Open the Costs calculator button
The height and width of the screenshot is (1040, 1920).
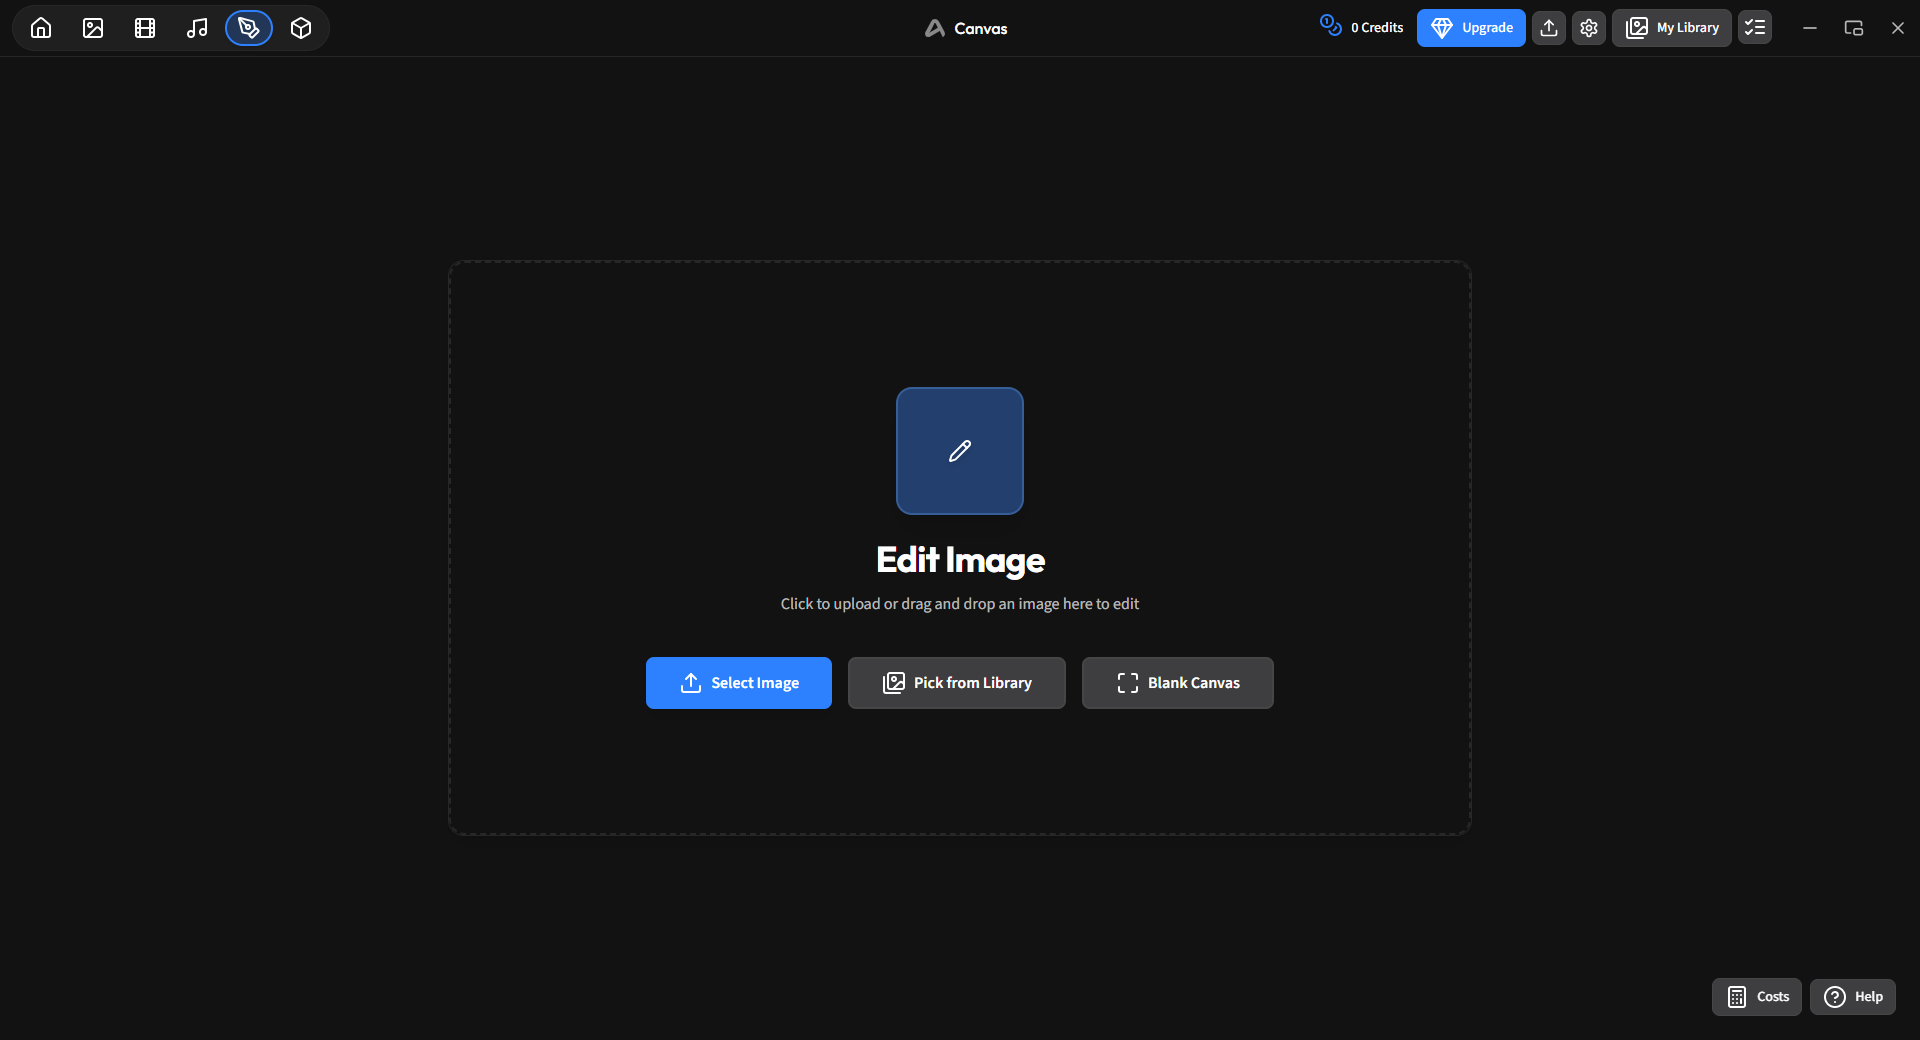pos(1757,997)
